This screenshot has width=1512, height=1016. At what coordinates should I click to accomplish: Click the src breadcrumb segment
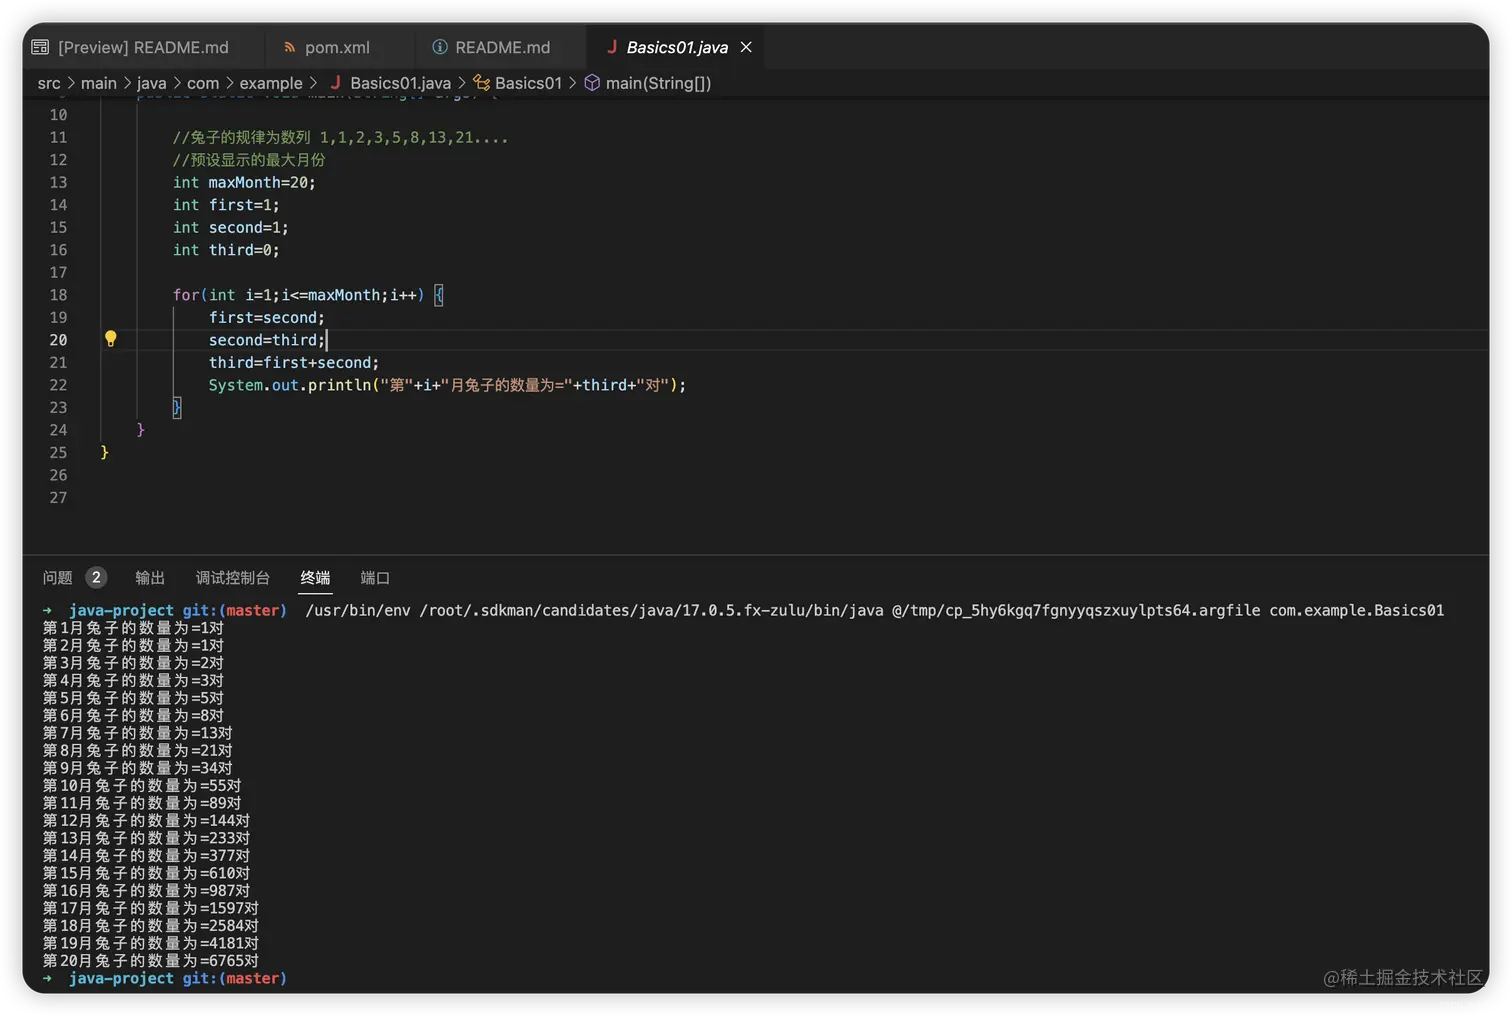pos(49,83)
